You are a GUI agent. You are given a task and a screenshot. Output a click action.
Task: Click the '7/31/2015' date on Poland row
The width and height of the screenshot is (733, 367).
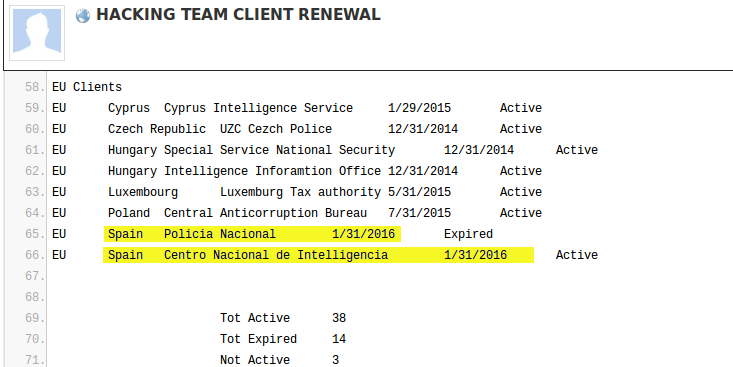419,213
